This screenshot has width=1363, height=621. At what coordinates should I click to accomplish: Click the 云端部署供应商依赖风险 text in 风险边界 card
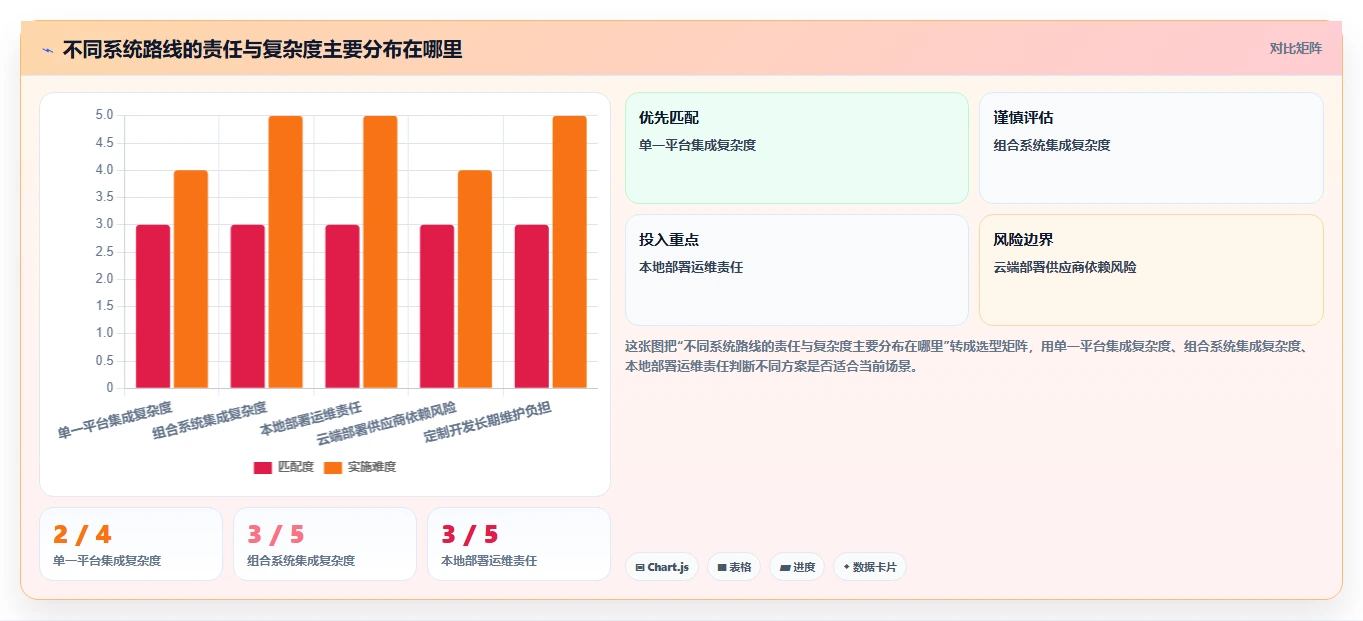pyautogui.click(x=1065, y=267)
